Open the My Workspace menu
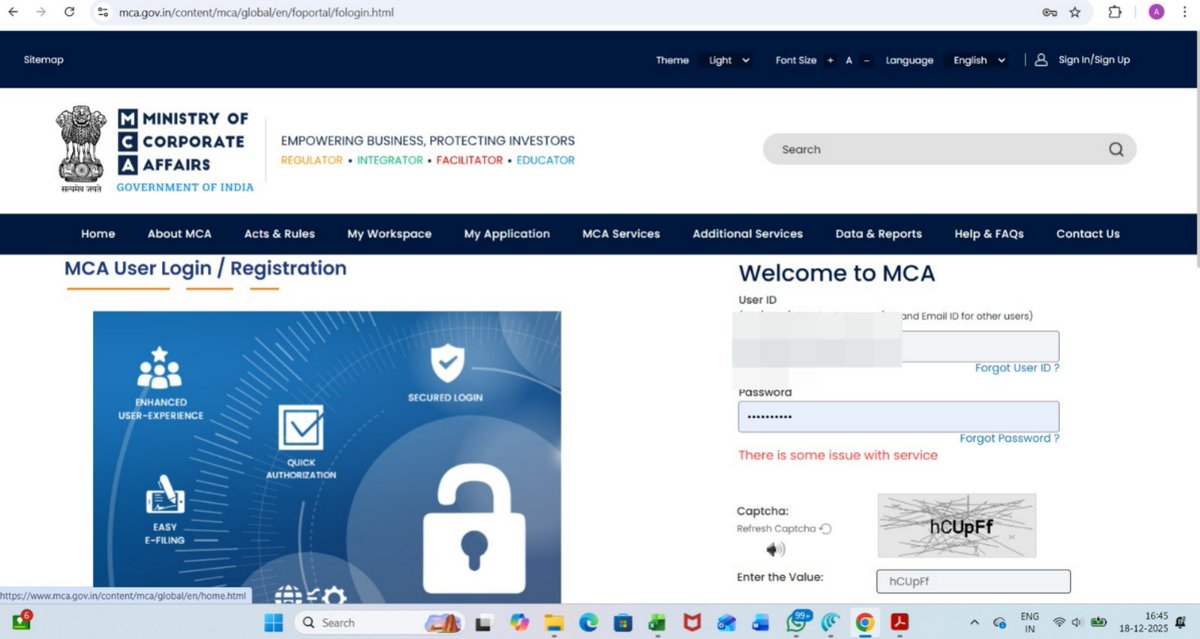This screenshot has width=1200, height=639. 389,234
